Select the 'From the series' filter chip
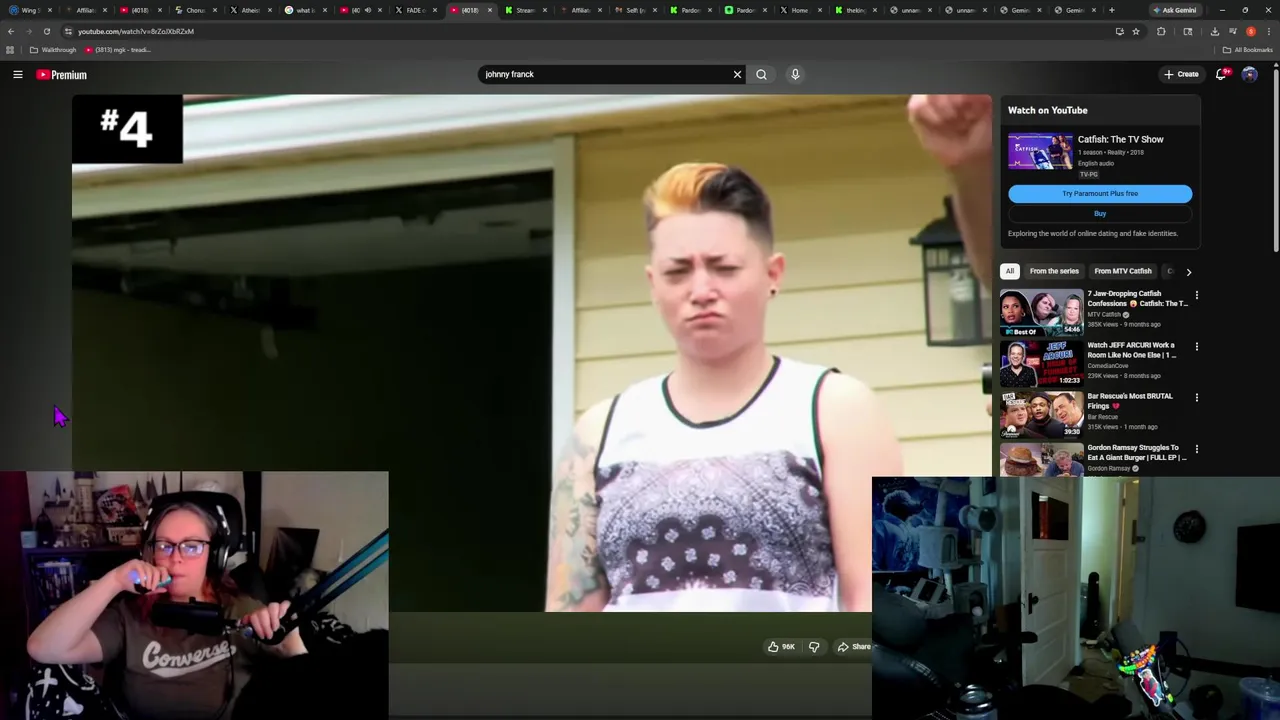1280x720 pixels. (1054, 271)
